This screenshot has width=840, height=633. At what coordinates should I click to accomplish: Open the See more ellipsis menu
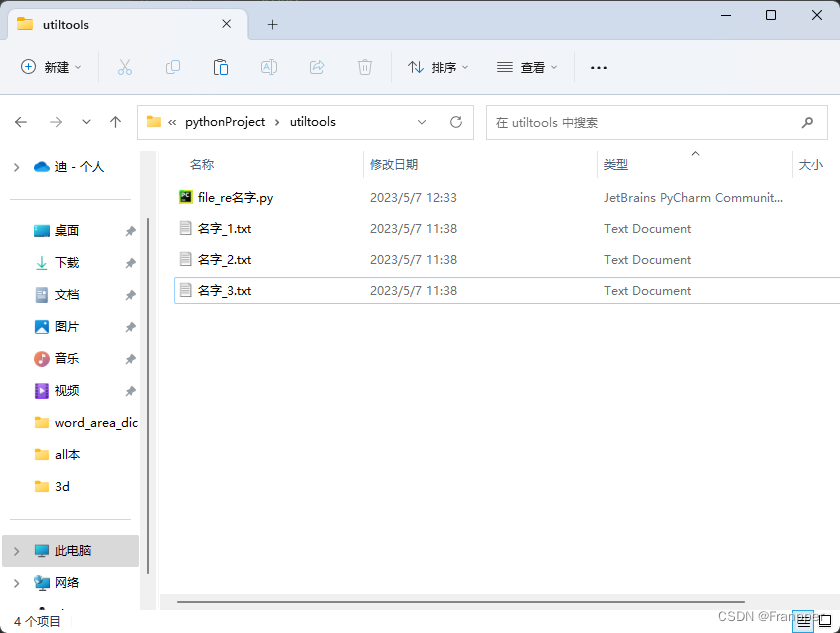[598, 67]
